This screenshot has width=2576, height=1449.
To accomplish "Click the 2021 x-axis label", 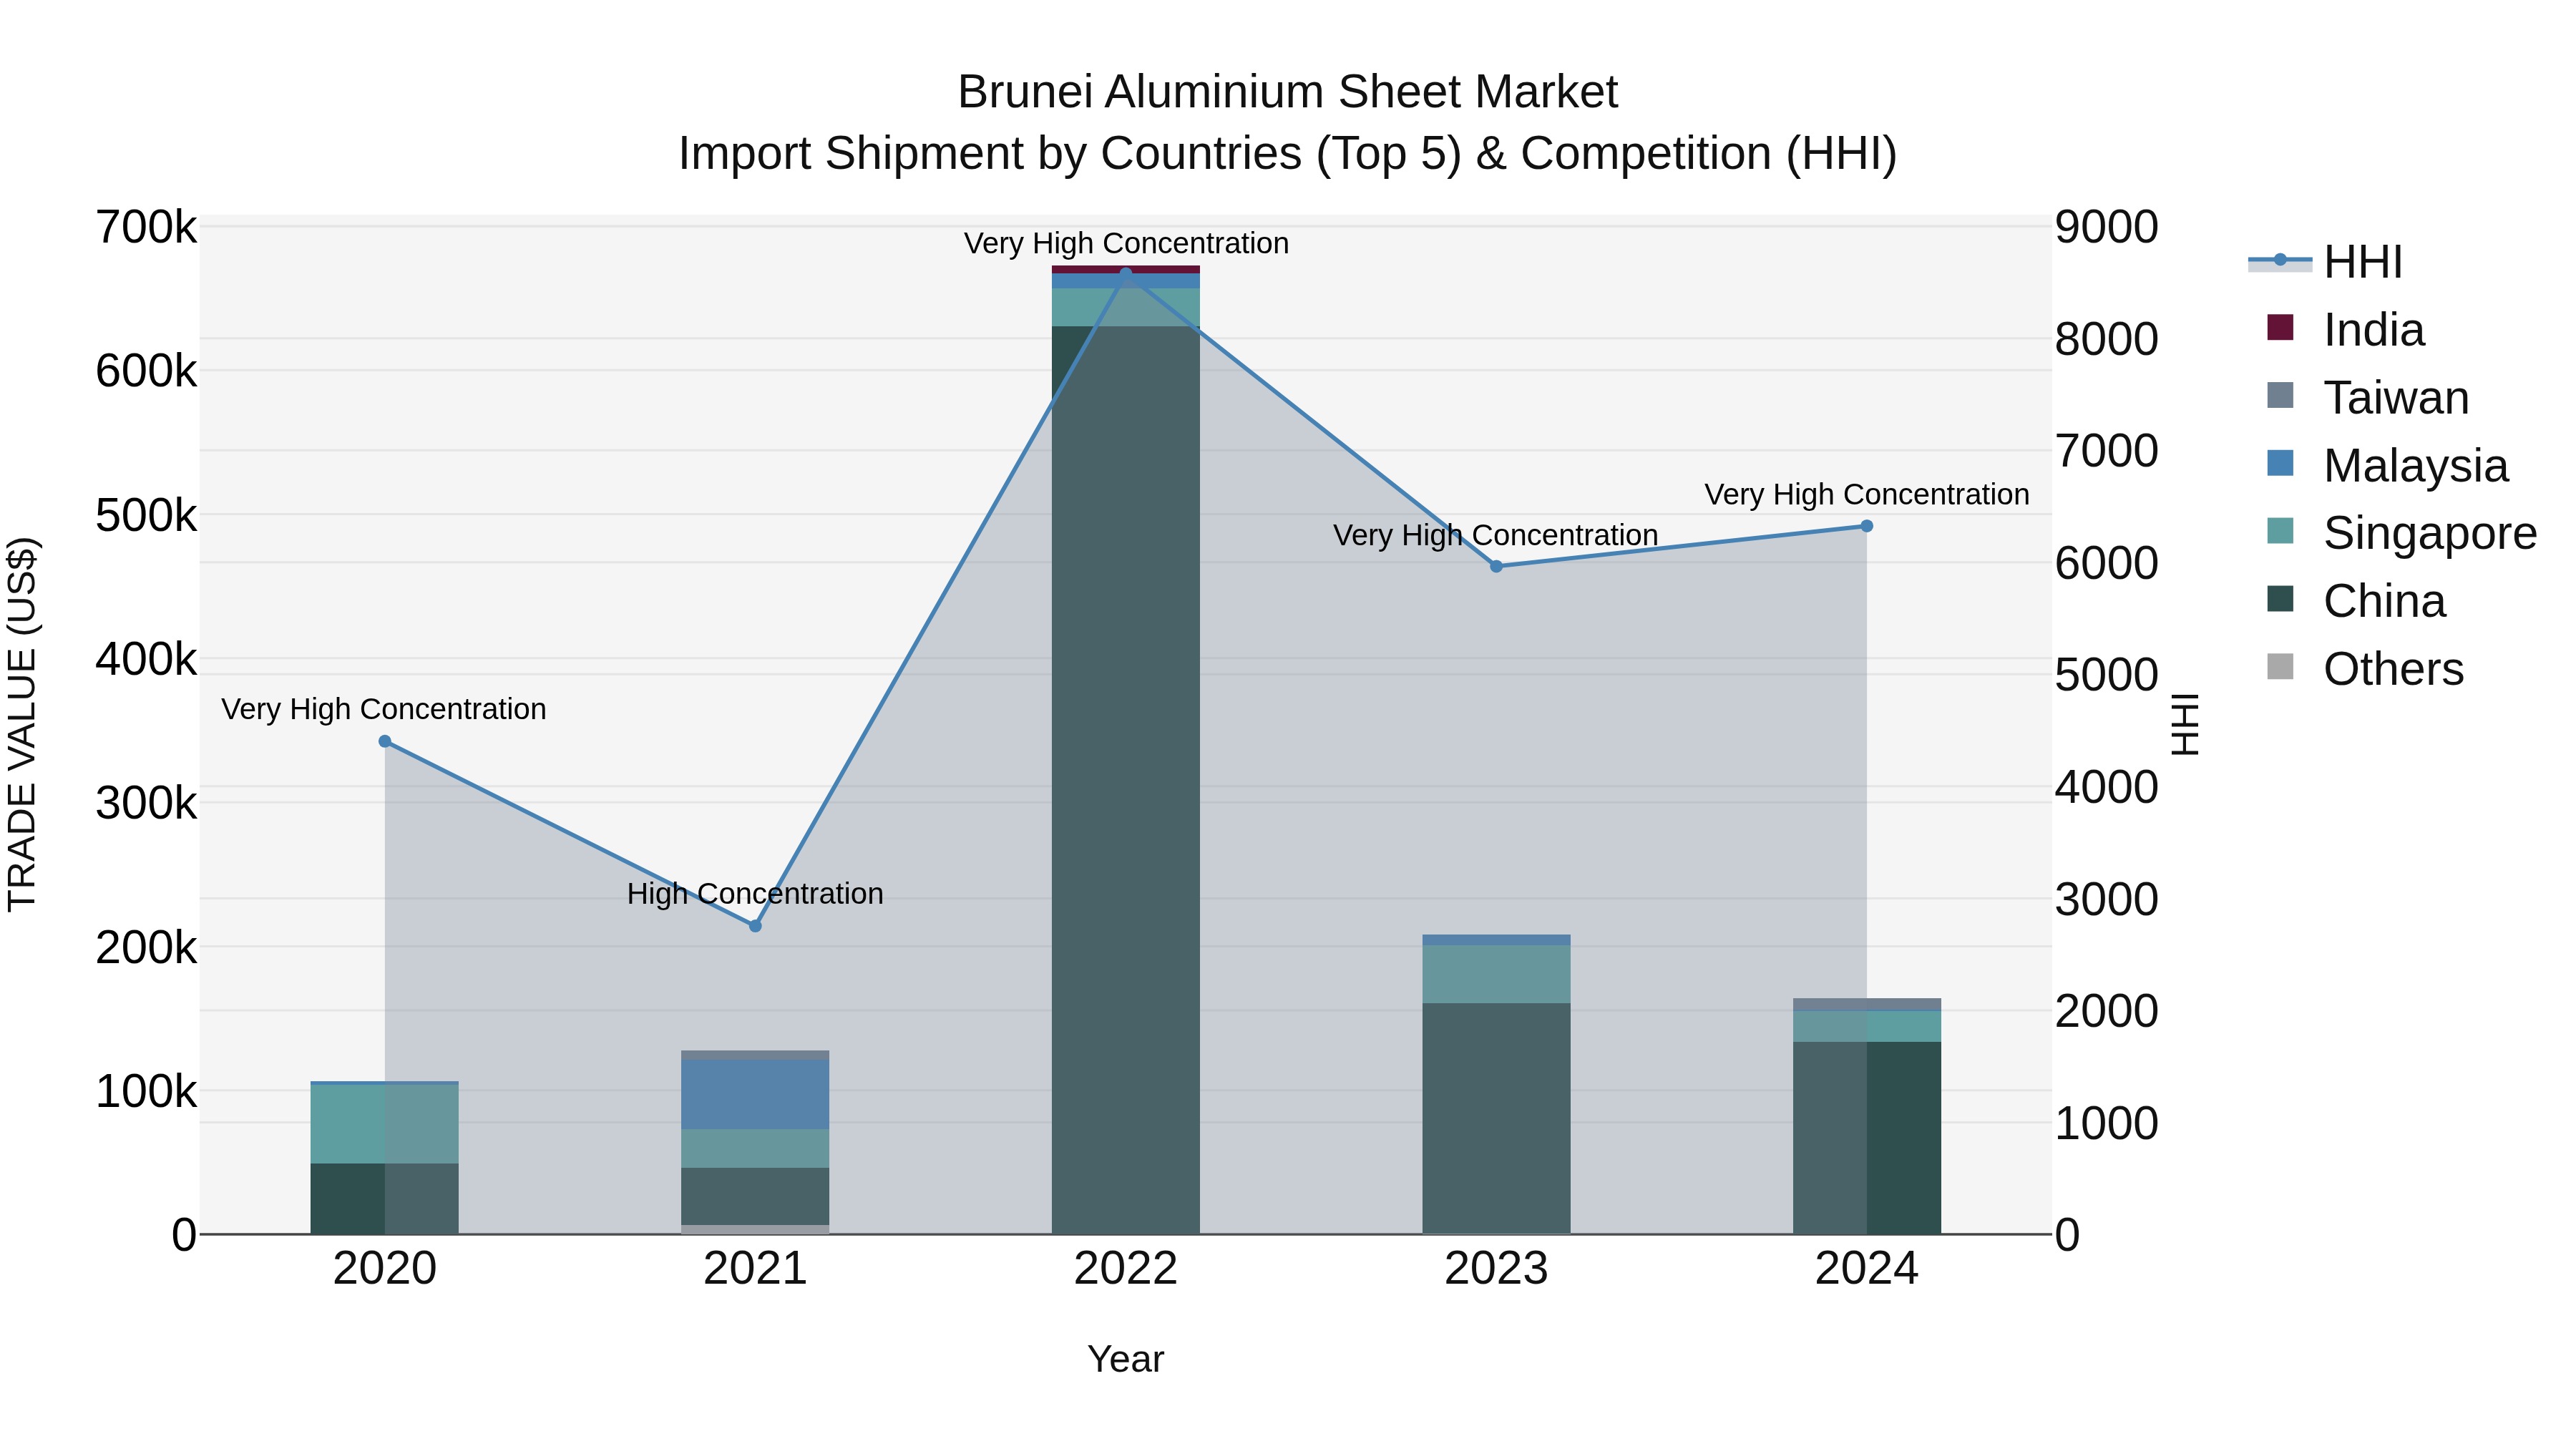I will [755, 1269].
